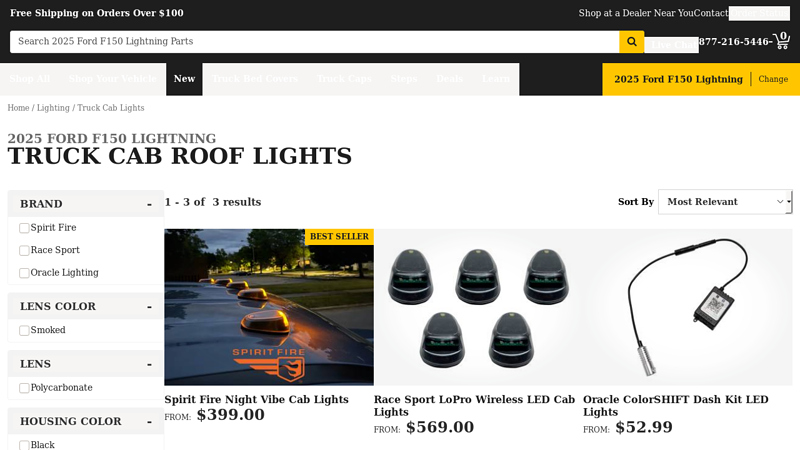Open the Steps menu
The height and width of the screenshot is (450, 800).
coord(404,79)
